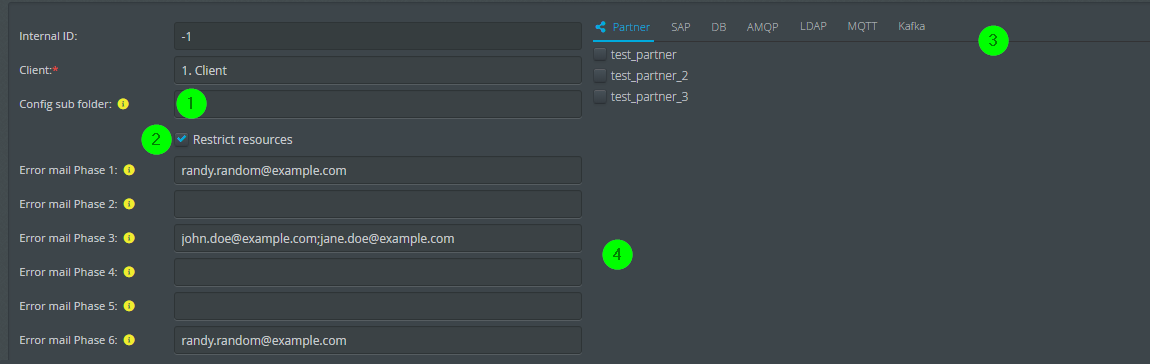1150x364 pixels.
Task: Switch to the SAP tab
Action: [681, 27]
